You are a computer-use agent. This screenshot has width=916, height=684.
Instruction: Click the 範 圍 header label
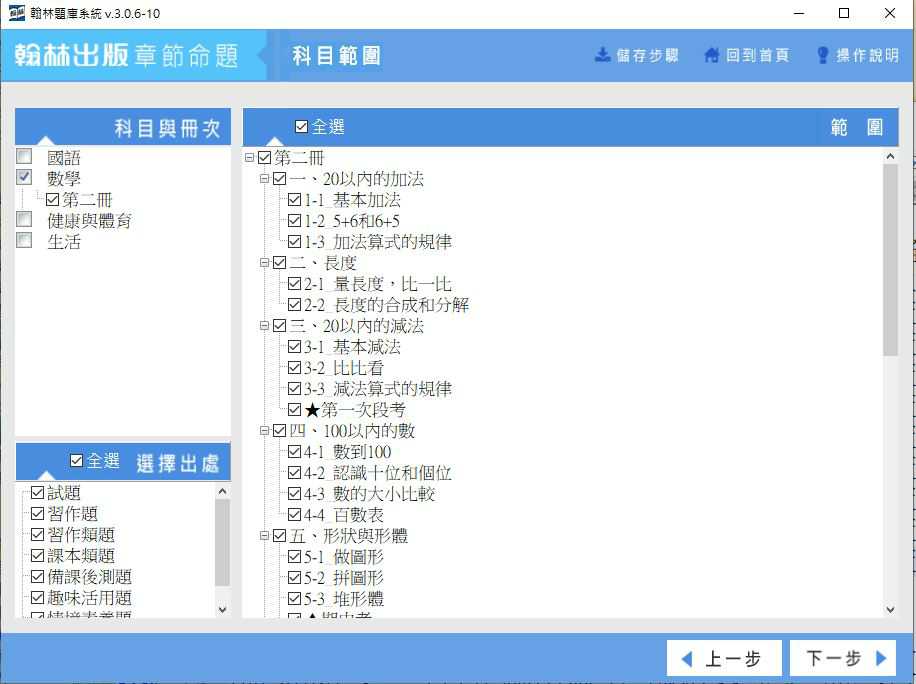coord(856,127)
